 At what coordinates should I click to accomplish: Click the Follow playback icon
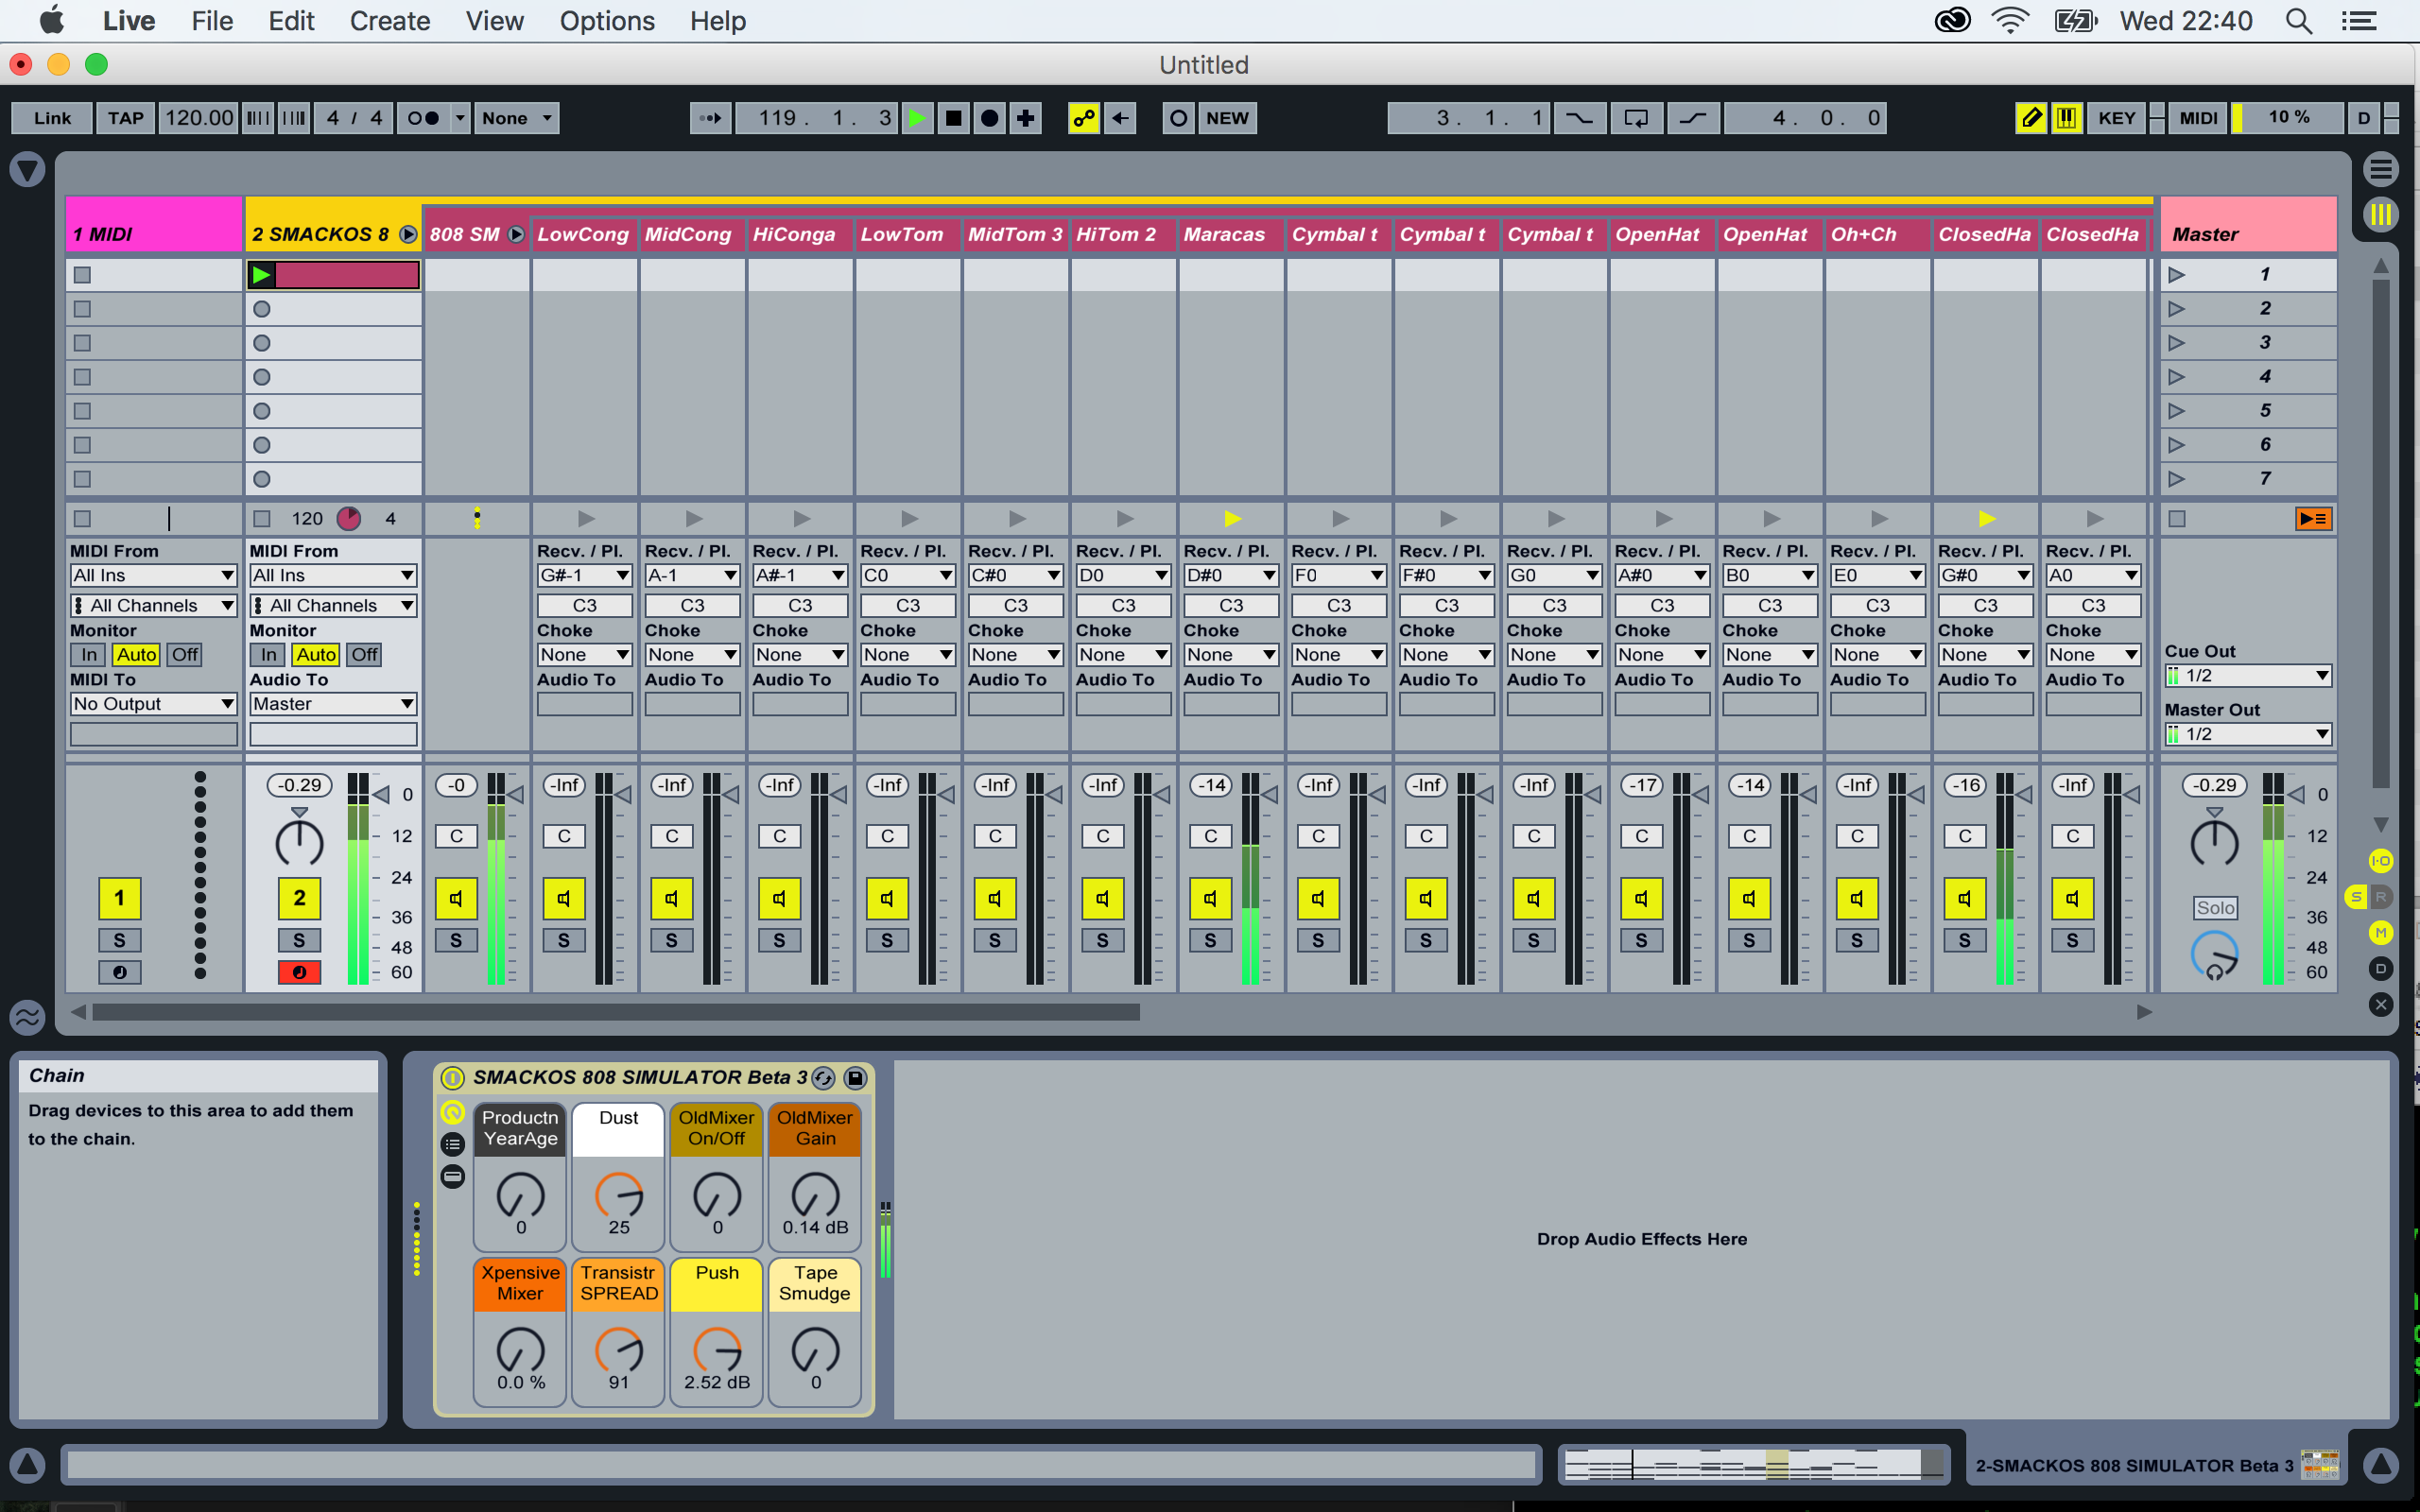pos(709,118)
